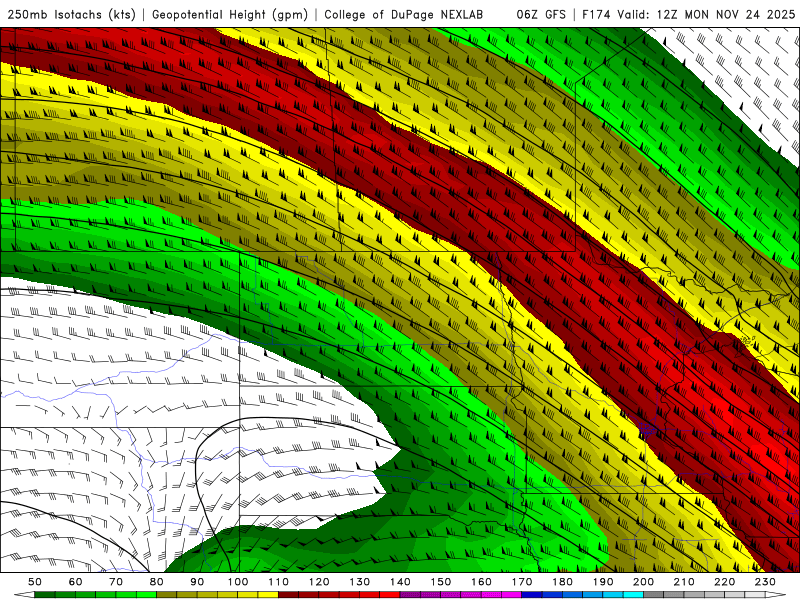Select the 170 knots legend label

[x=522, y=582]
